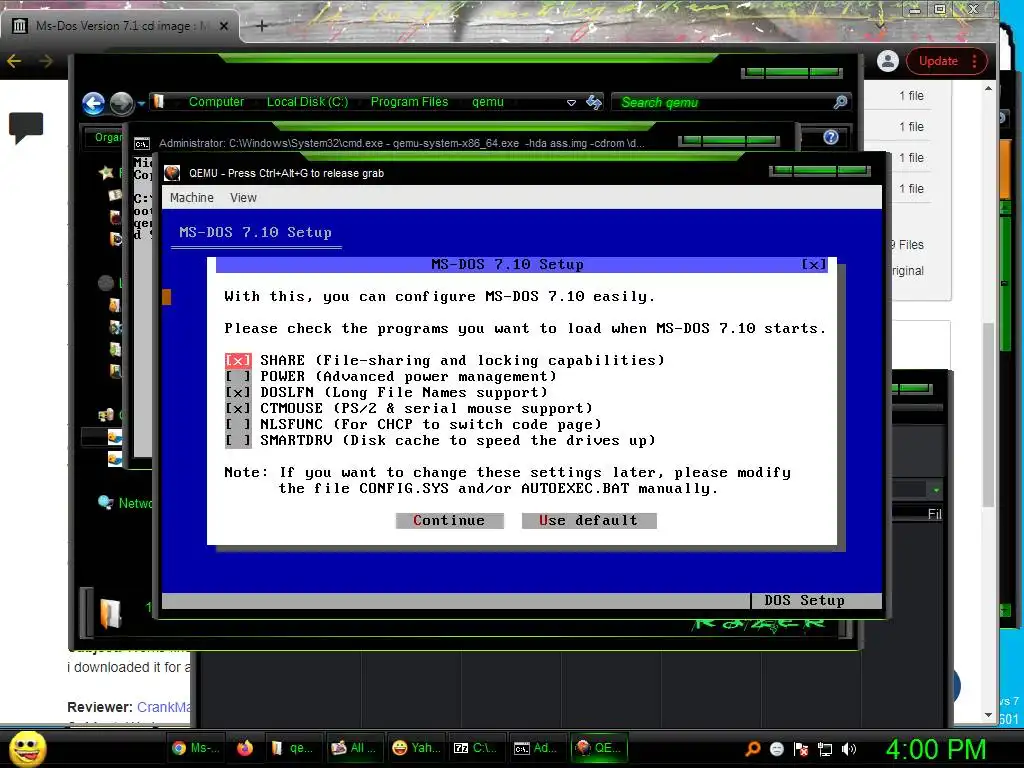Open the CrankMa reviewer link
This screenshot has width=1024, height=768.
(164, 707)
